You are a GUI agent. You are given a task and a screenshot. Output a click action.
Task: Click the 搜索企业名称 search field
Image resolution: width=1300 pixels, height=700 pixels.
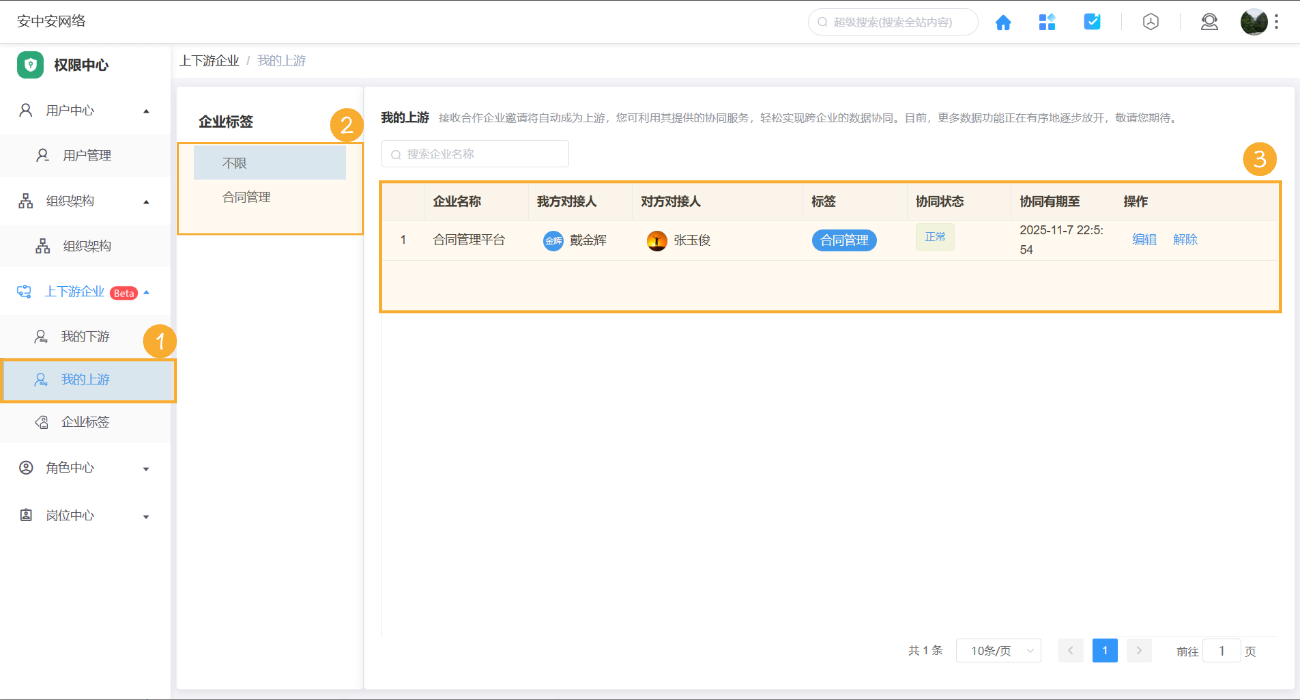[474, 154]
